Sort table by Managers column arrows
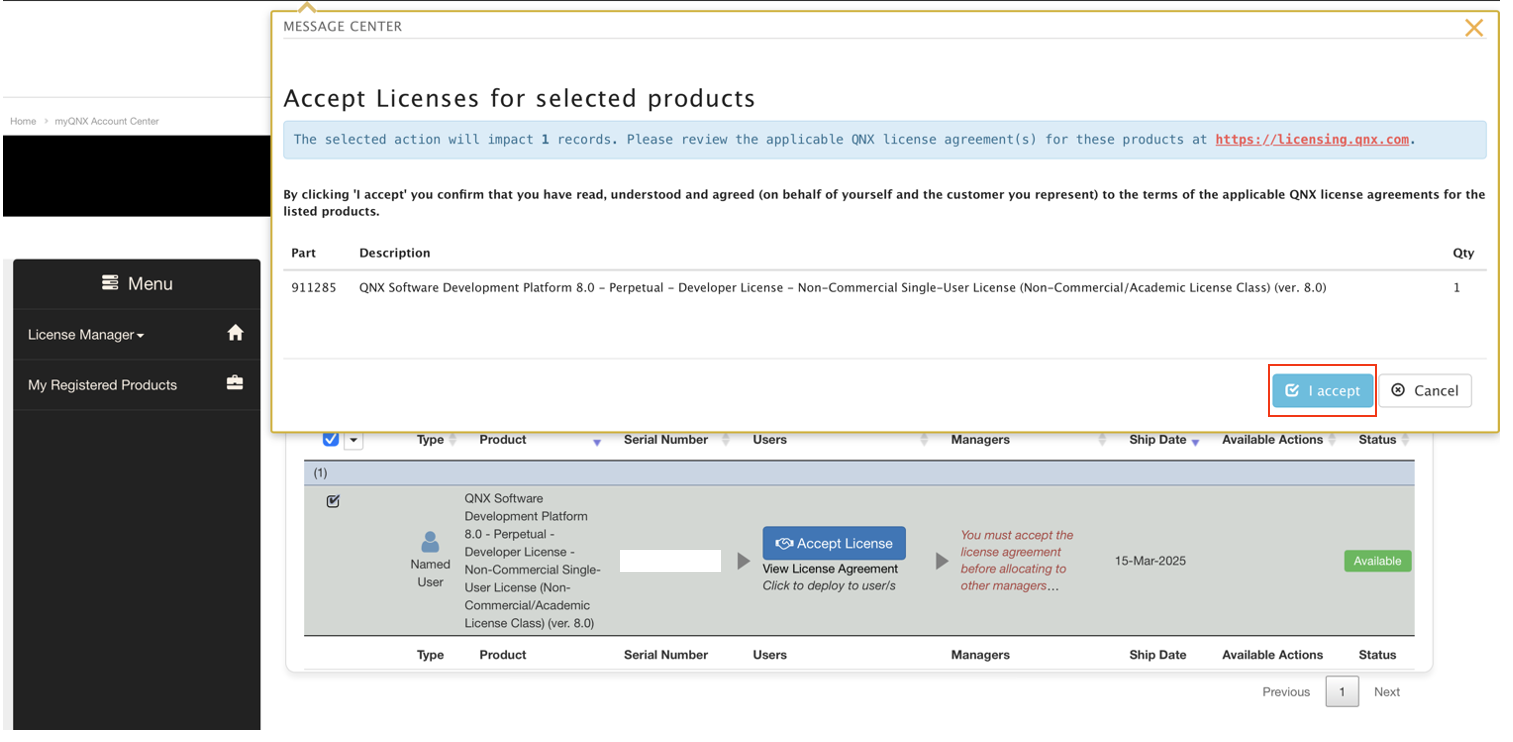The height and width of the screenshot is (742, 1513). click(x=1102, y=440)
